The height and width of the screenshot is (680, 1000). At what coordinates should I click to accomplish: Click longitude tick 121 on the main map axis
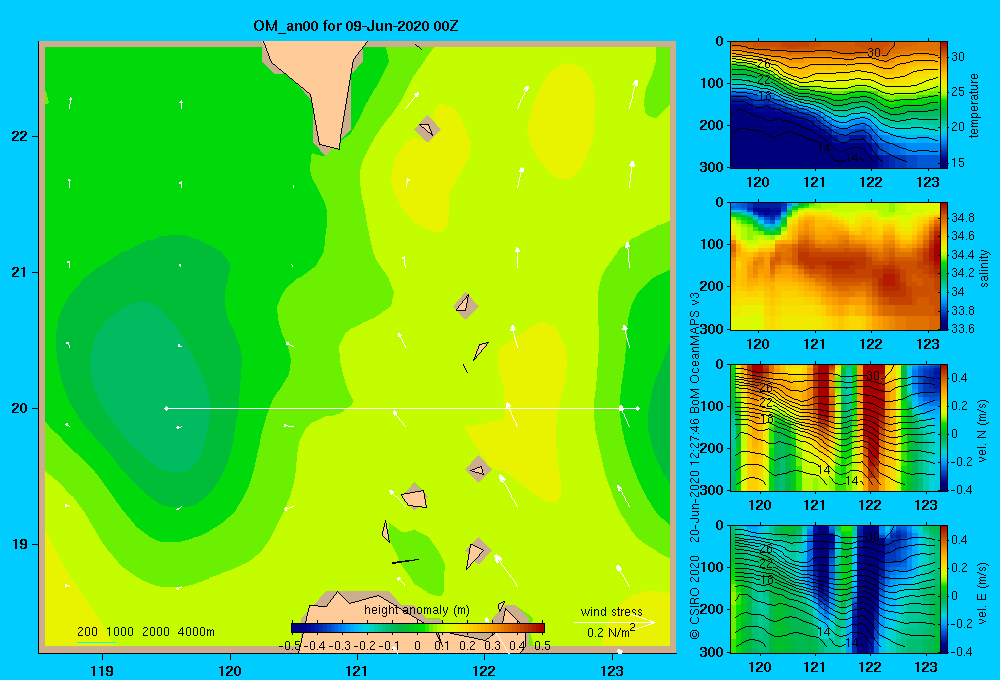[357, 670]
